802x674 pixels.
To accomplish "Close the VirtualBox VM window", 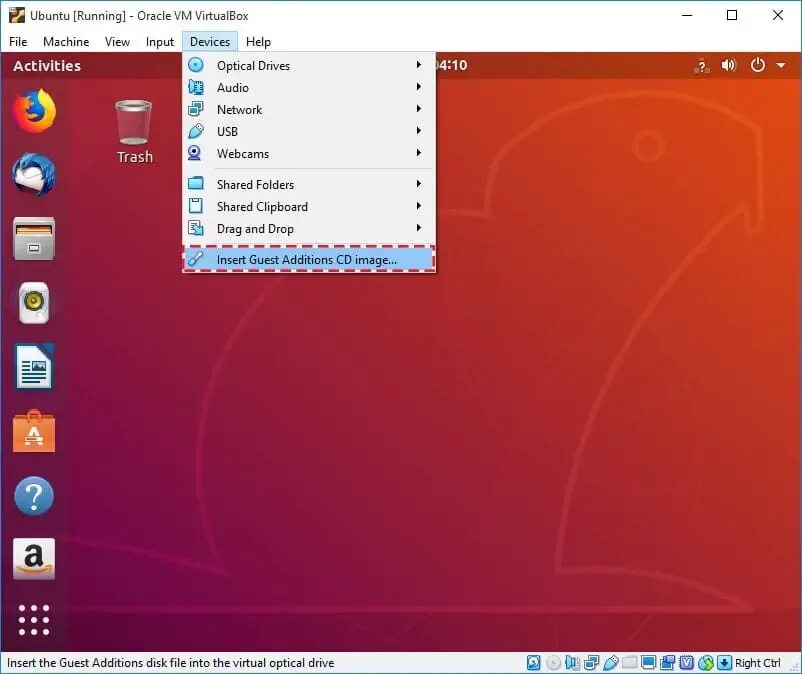I will (777, 15).
